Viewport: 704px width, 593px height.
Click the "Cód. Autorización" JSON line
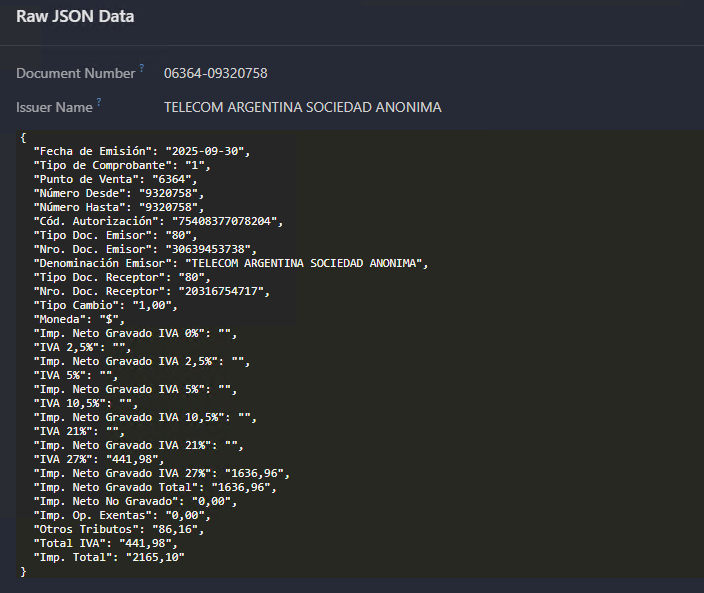[x=158, y=221]
